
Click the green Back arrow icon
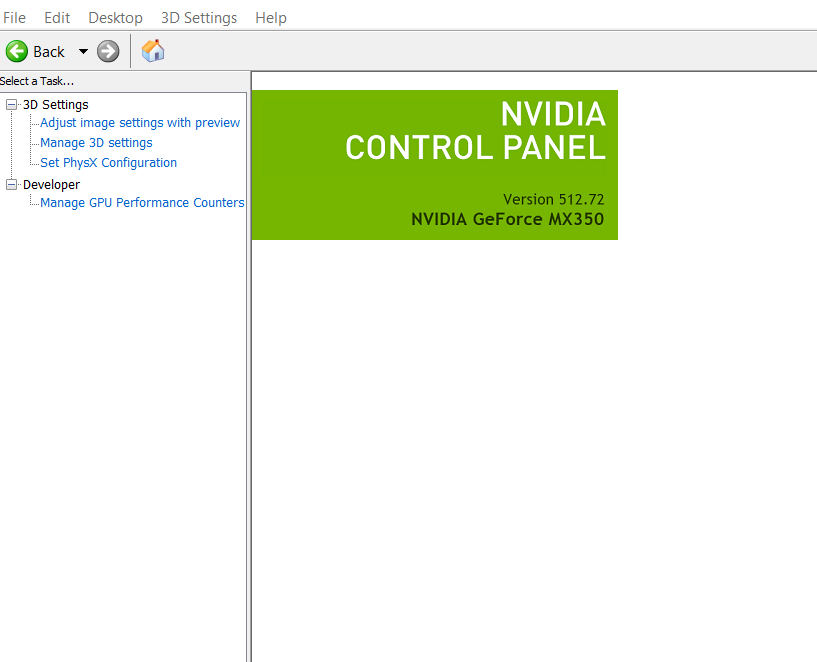pyautogui.click(x=17, y=51)
